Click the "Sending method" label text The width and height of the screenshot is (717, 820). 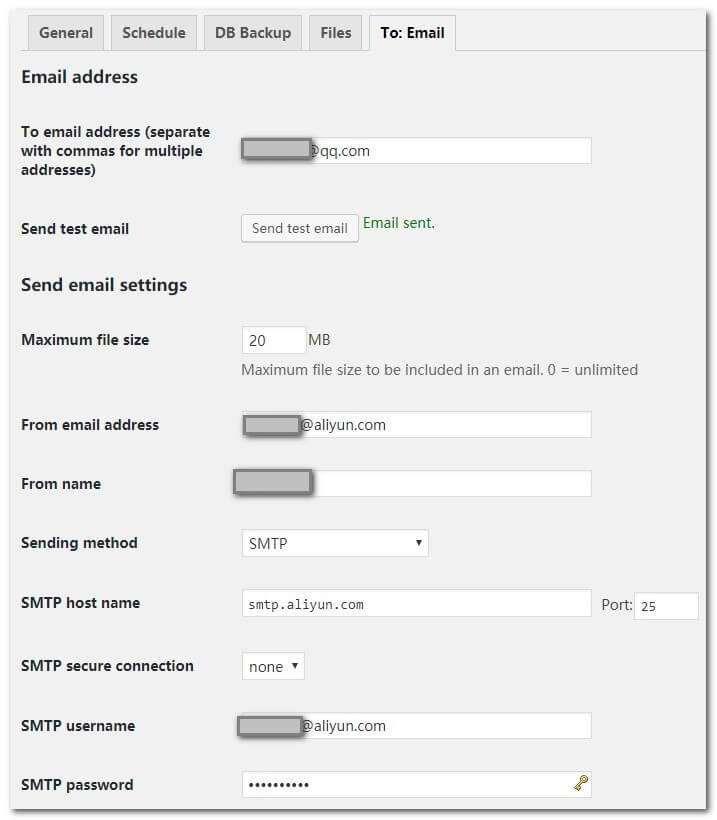coord(79,543)
